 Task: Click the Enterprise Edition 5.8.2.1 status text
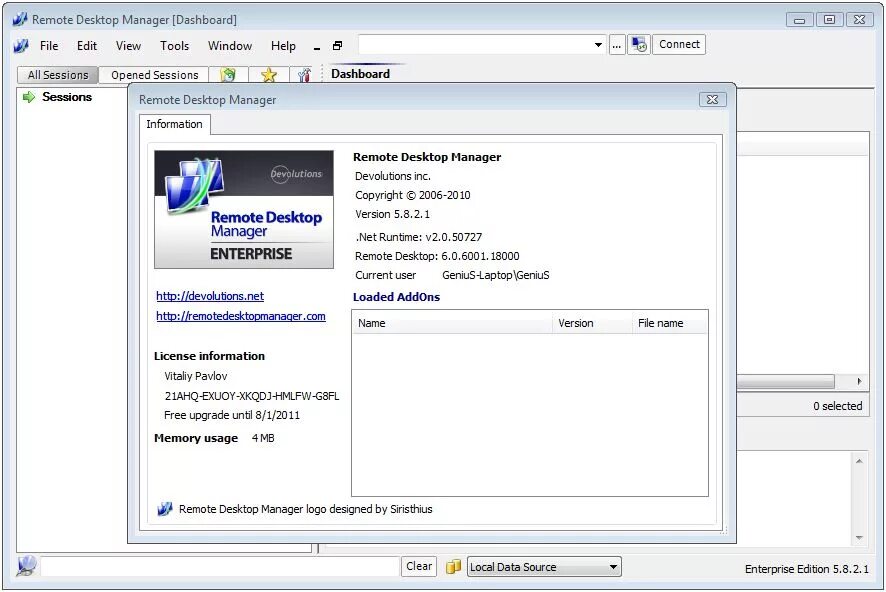coord(806,569)
